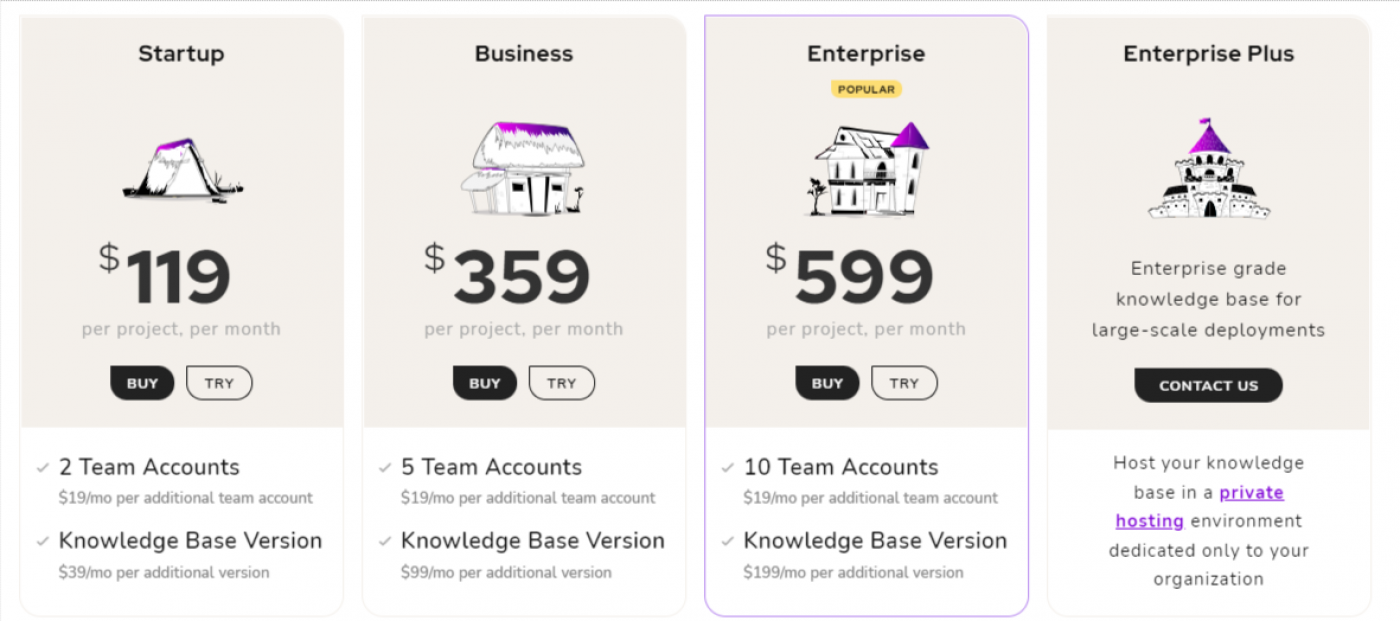Buy the Business plan

coord(485,383)
